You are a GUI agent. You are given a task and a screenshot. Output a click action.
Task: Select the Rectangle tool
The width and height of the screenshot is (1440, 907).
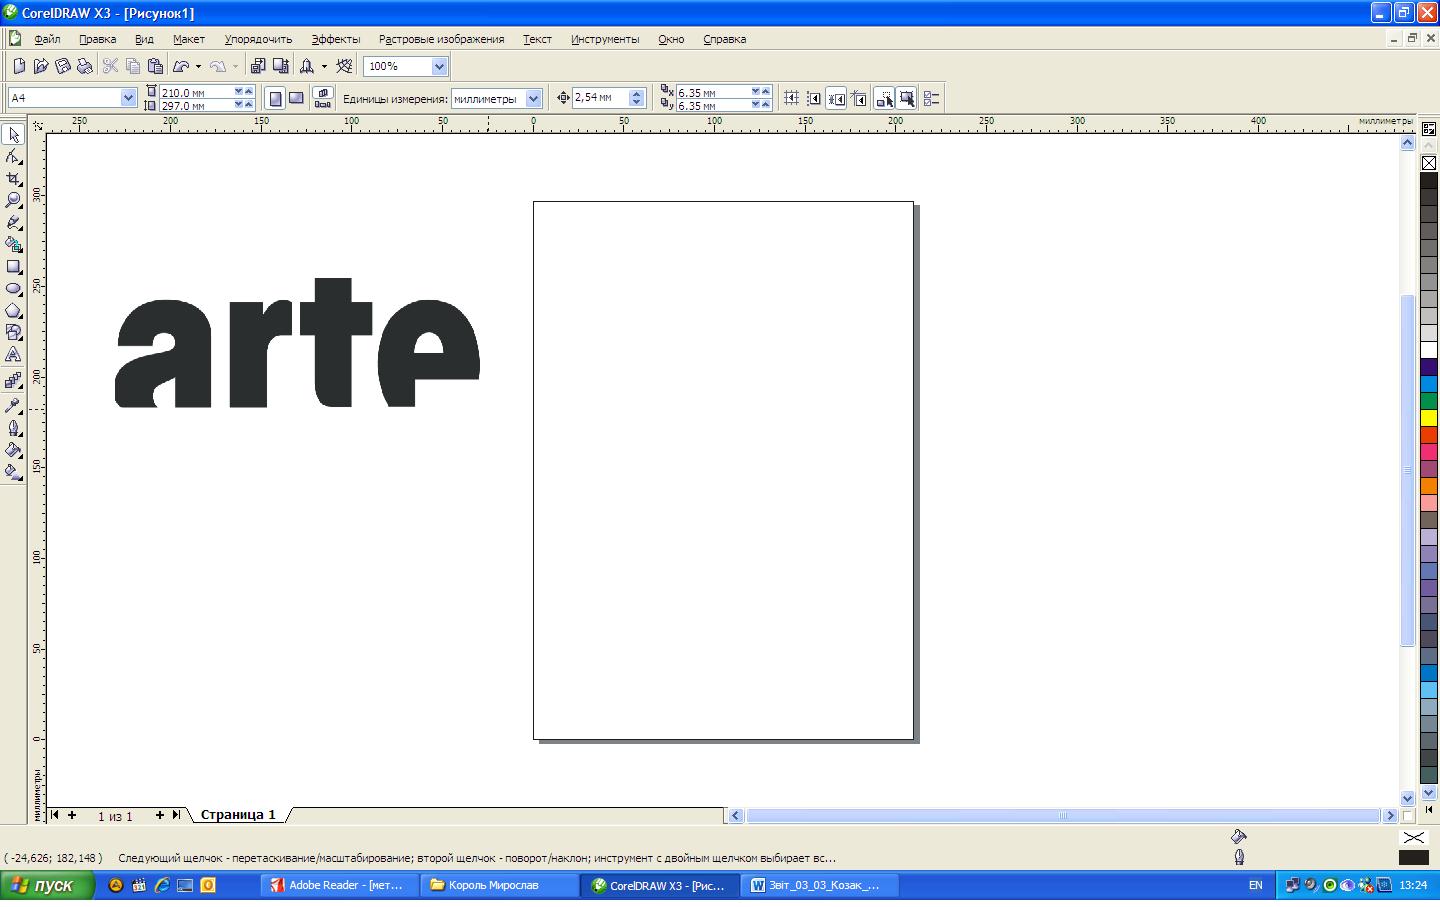(13, 267)
